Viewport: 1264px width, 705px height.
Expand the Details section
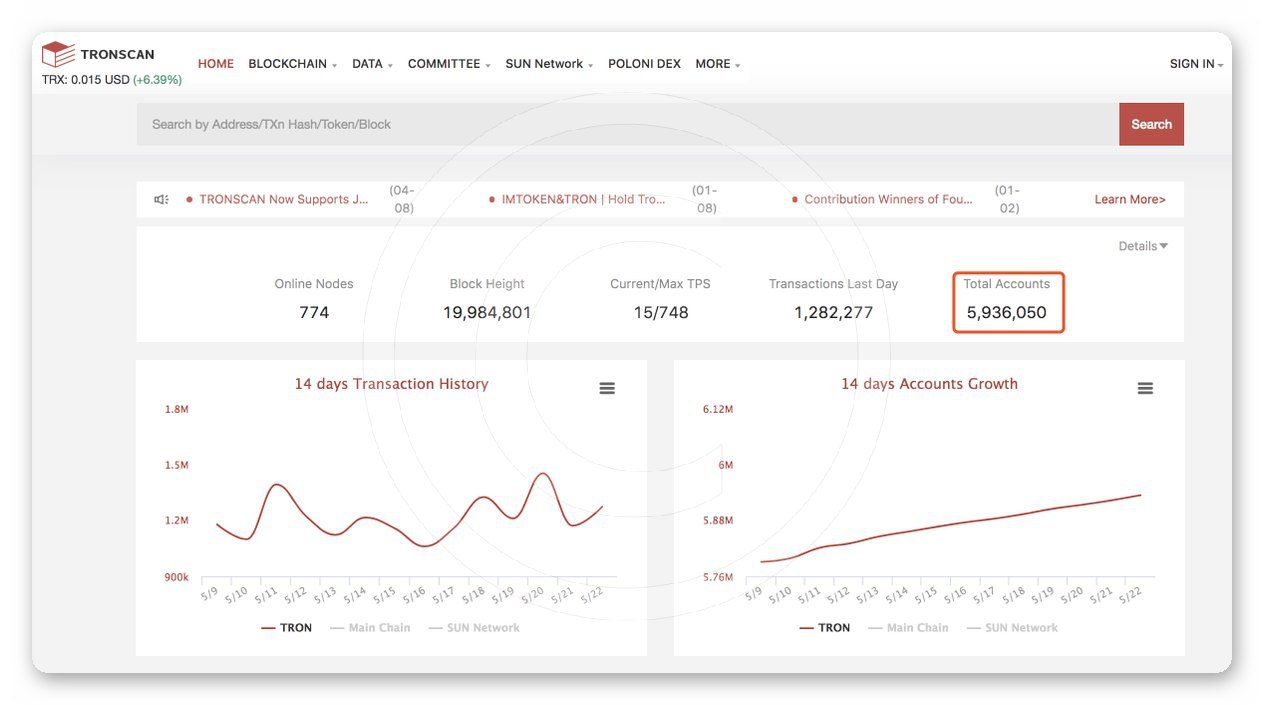[1143, 246]
